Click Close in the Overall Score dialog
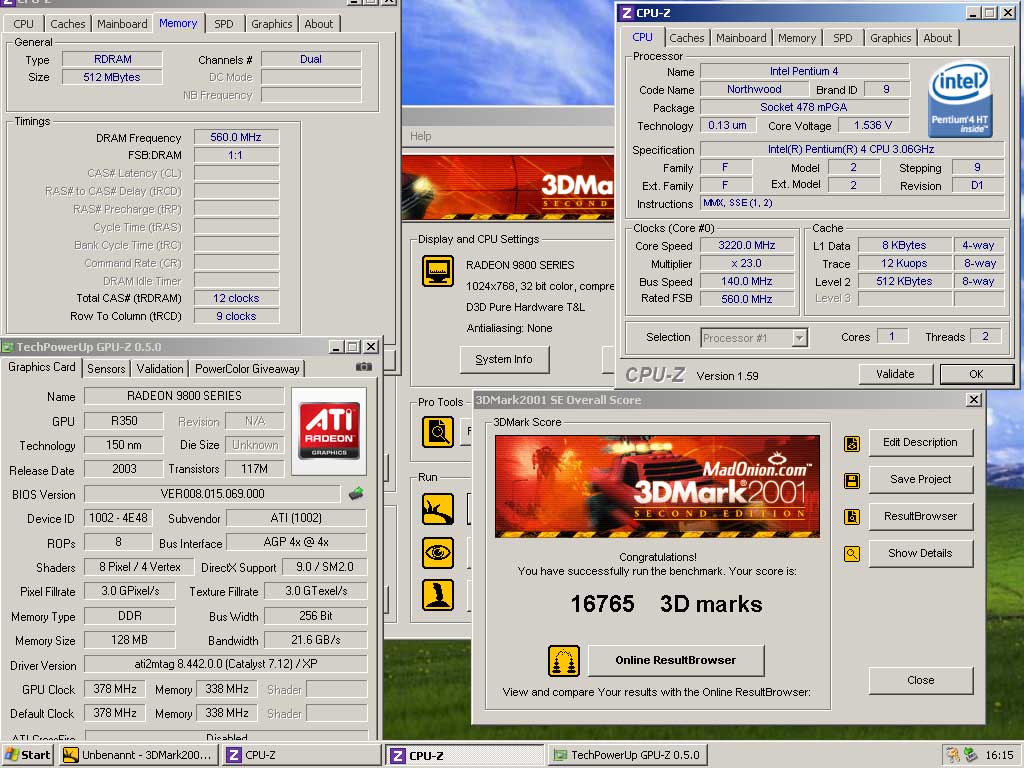Viewport: 1024px width, 768px height. pos(920,680)
